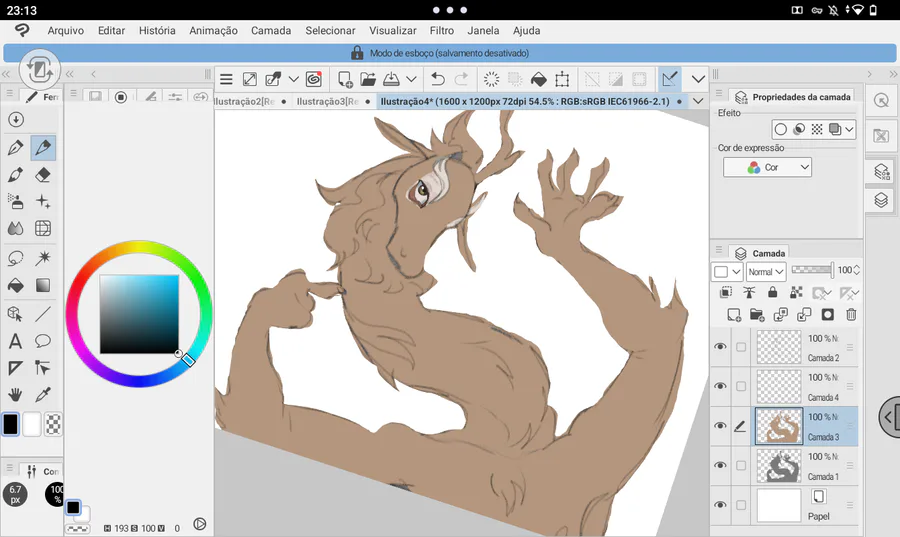Select the black main color swatch

click(x=10, y=424)
